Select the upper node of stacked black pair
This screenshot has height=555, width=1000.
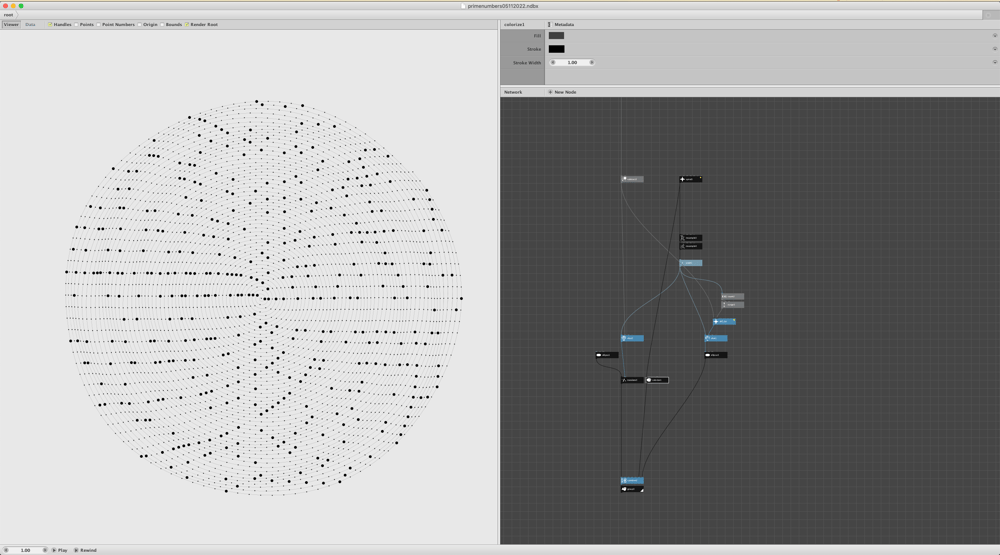click(x=691, y=238)
